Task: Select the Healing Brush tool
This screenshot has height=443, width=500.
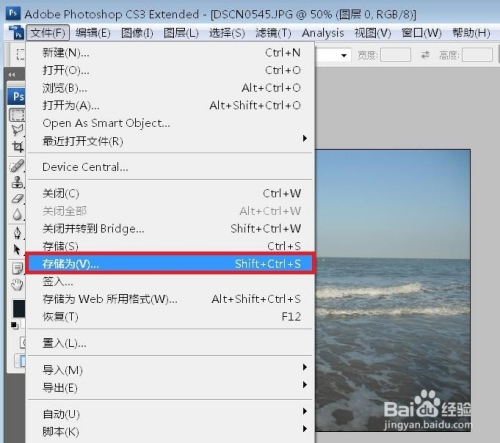Action: 17,166
